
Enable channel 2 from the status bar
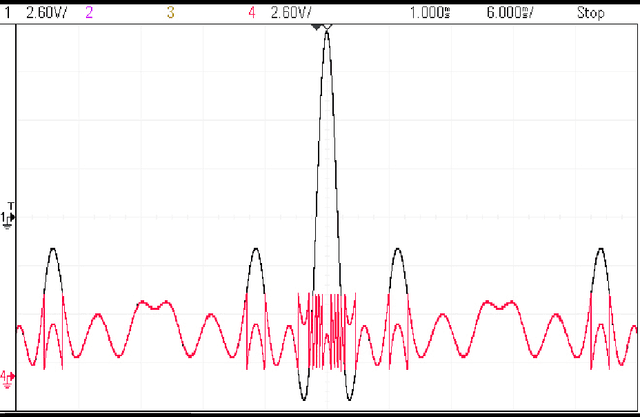pyautogui.click(x=90, y=12)
